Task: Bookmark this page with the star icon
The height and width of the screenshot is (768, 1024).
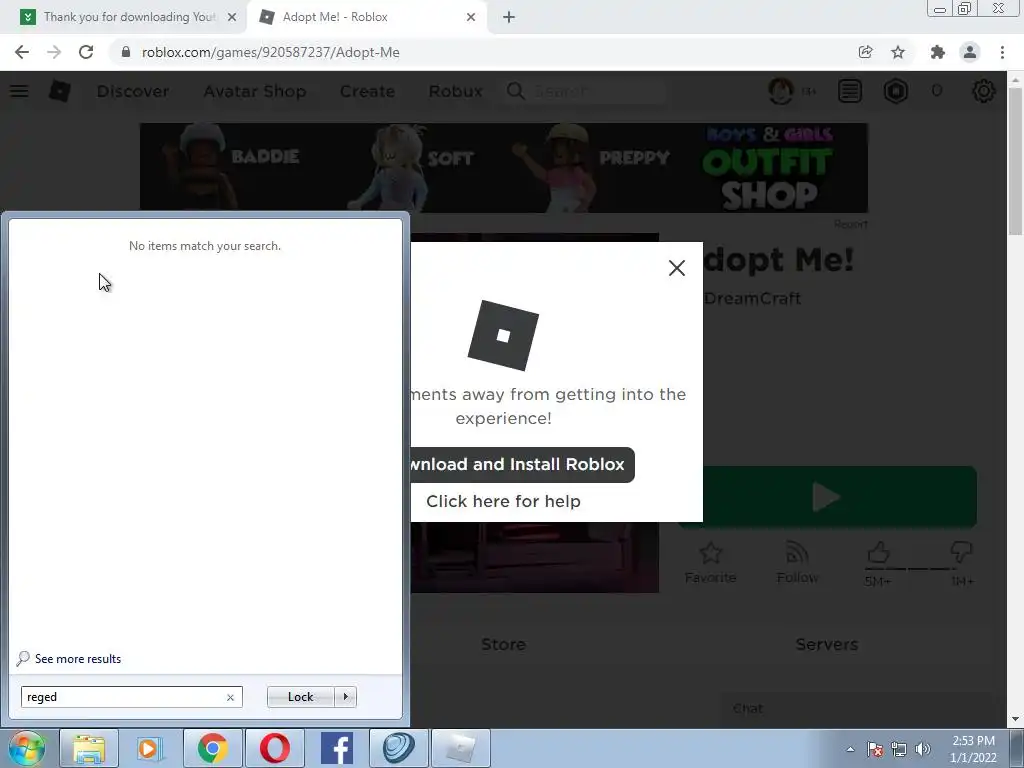Action: pyautogui.click(x=898, y=52)
